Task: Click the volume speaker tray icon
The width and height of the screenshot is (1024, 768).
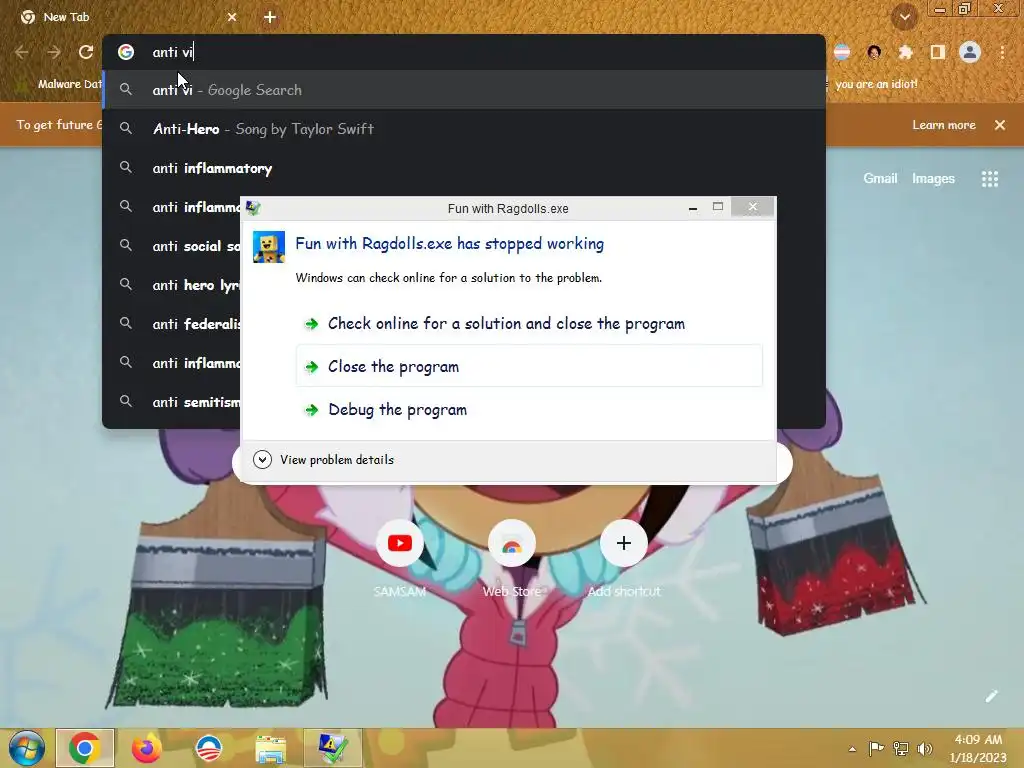Action: (924, 748)
